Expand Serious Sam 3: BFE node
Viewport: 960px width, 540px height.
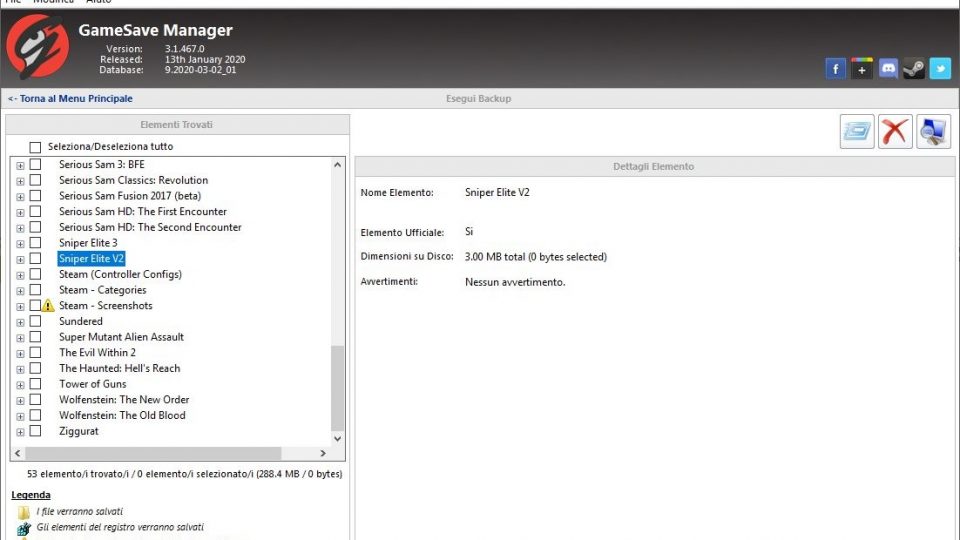pos(20,165)
